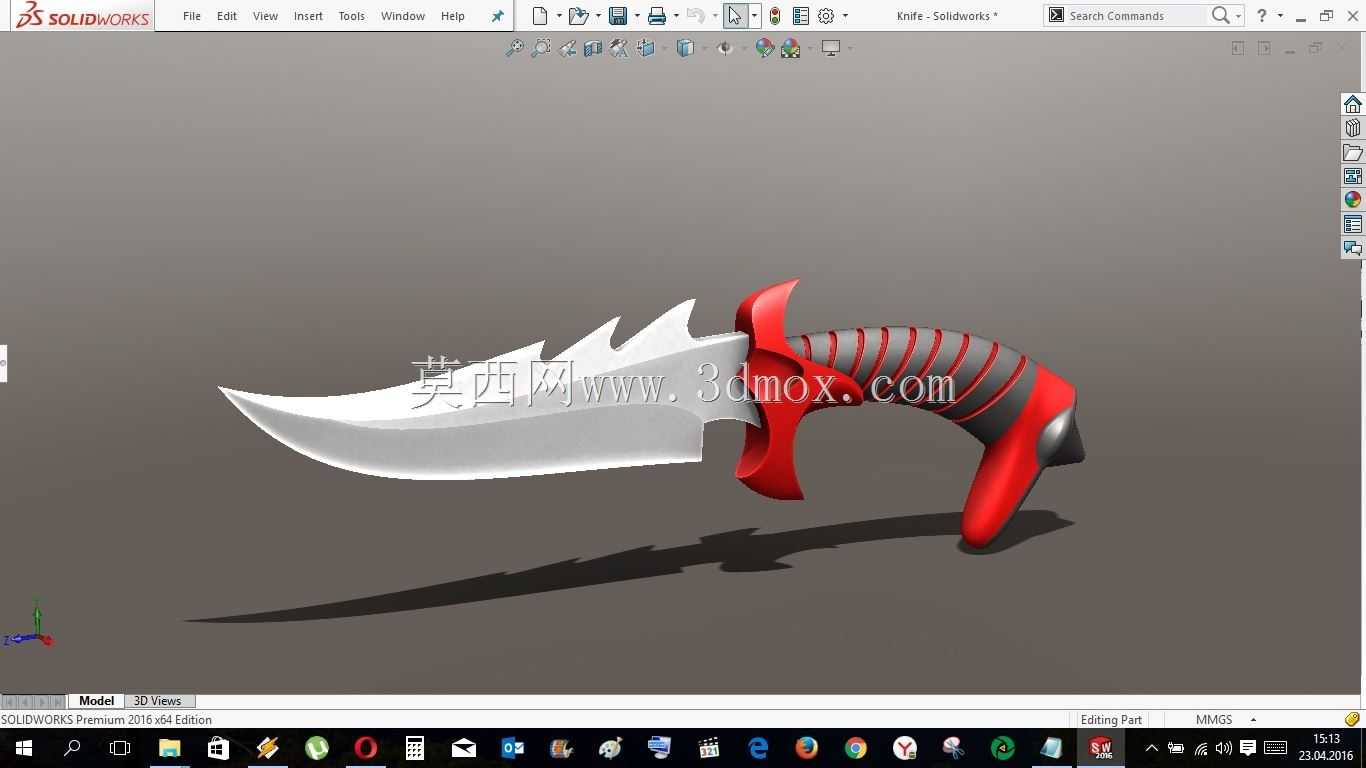This screenshot has height=768, width=1366.
Task: Click the Apply Scene icon
Action: 791,48
